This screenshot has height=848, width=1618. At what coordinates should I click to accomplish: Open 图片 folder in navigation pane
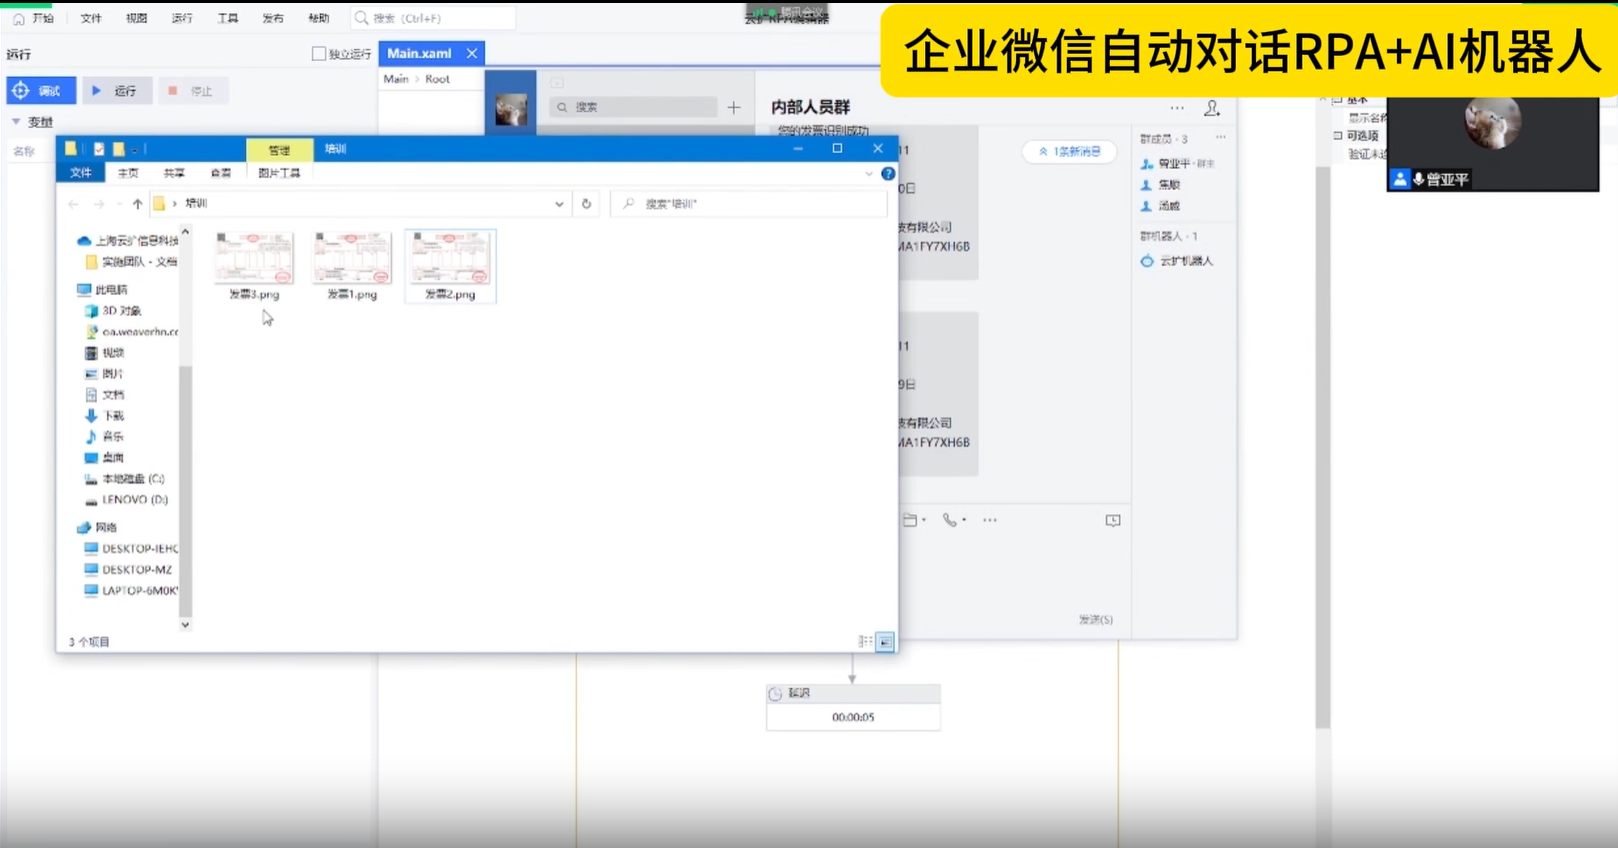coord(105,374)
